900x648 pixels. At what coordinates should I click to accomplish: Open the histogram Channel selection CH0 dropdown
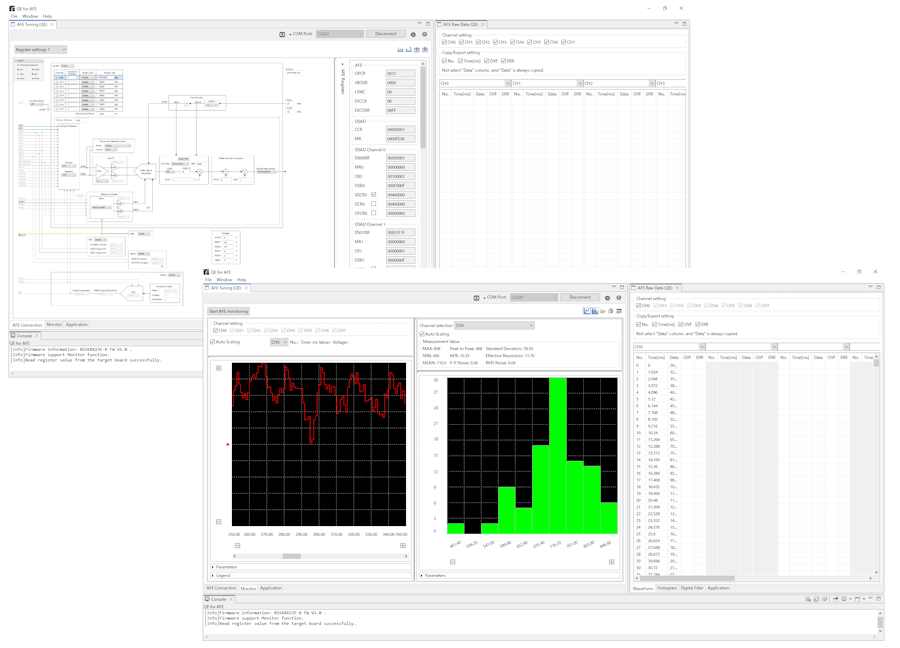pyautogui.click(x=494, y=325)
